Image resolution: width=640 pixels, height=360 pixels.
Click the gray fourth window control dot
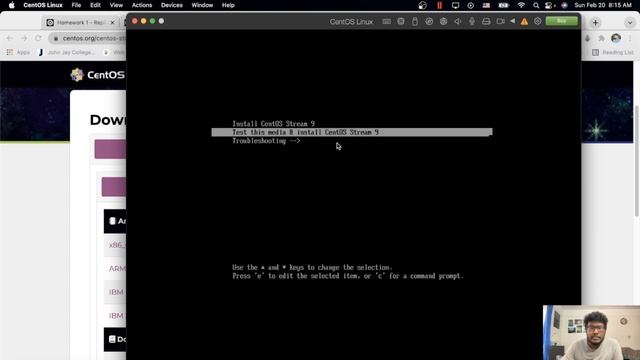coord(161,21)
